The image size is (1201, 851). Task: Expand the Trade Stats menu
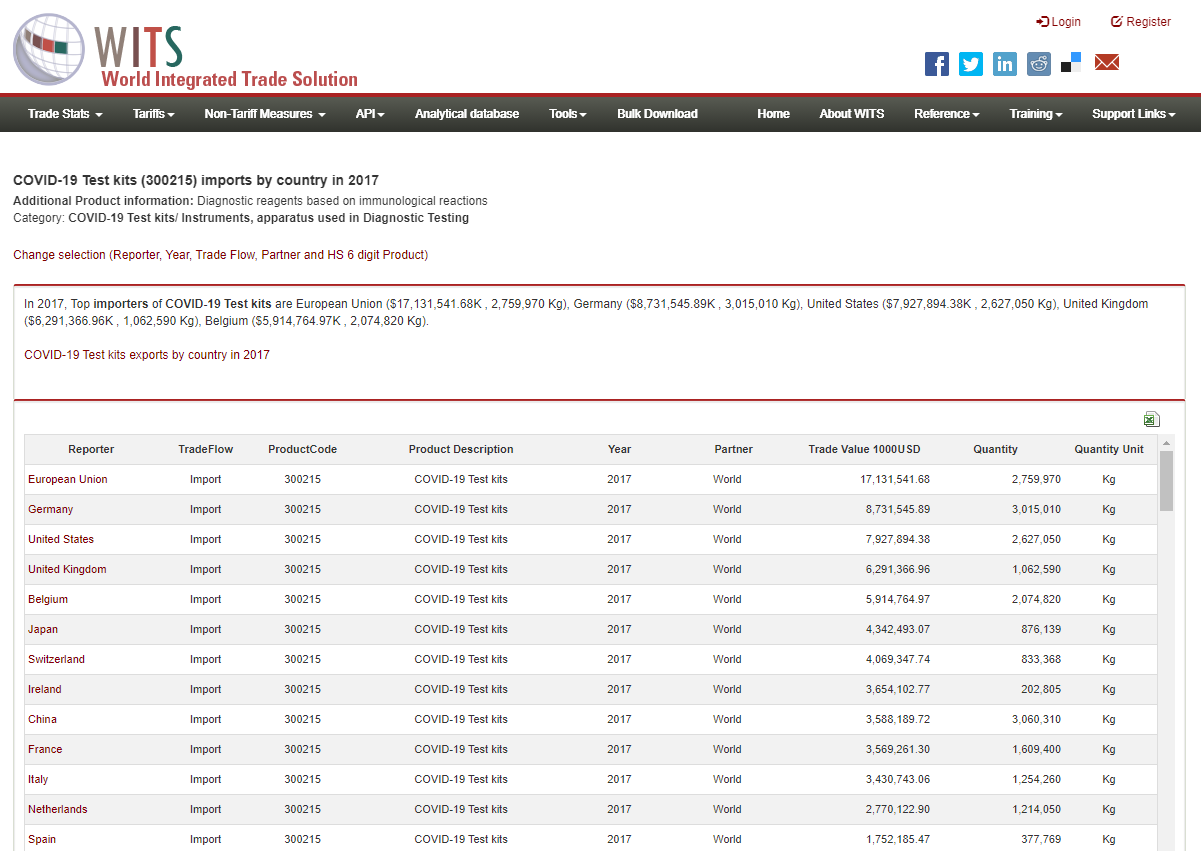(x=65, y=114)
